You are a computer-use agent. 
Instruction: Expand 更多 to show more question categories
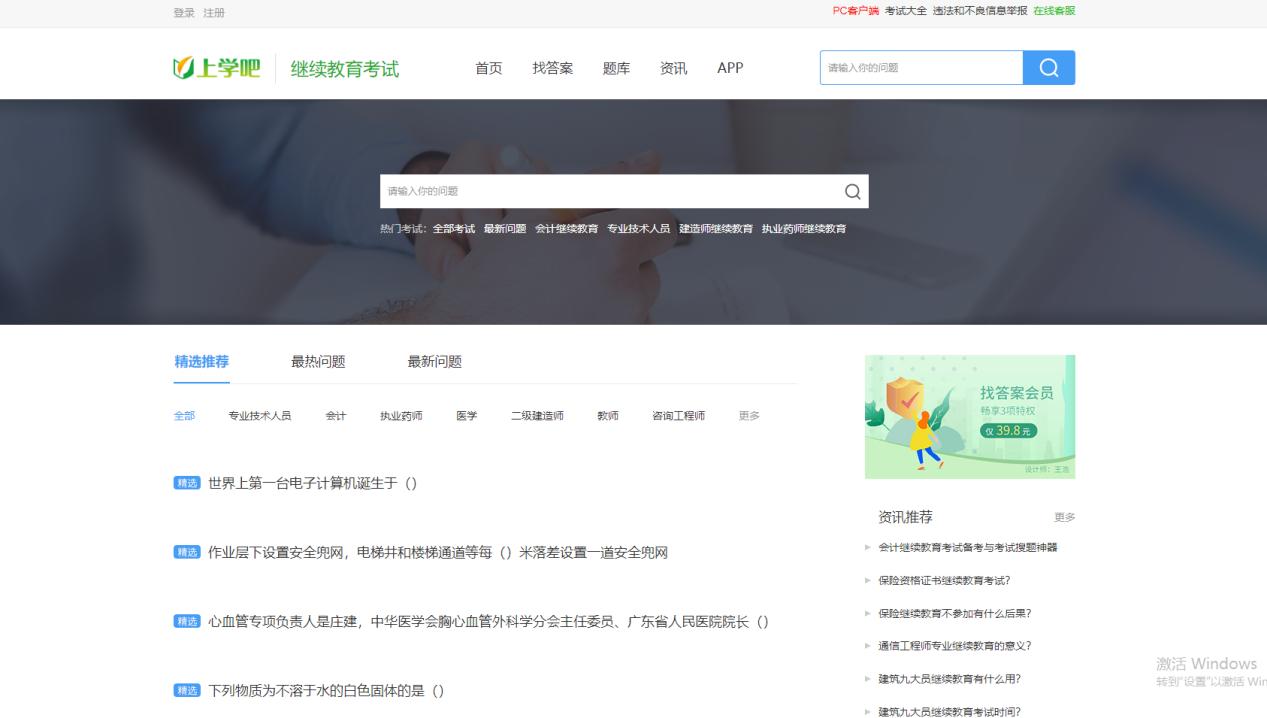[748, 415]
